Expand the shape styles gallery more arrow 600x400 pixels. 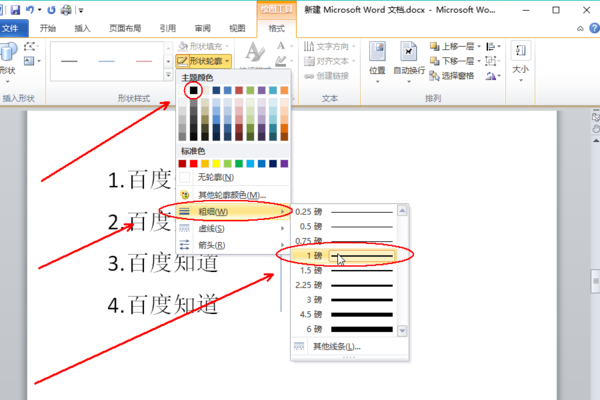[x=168, y=75]
